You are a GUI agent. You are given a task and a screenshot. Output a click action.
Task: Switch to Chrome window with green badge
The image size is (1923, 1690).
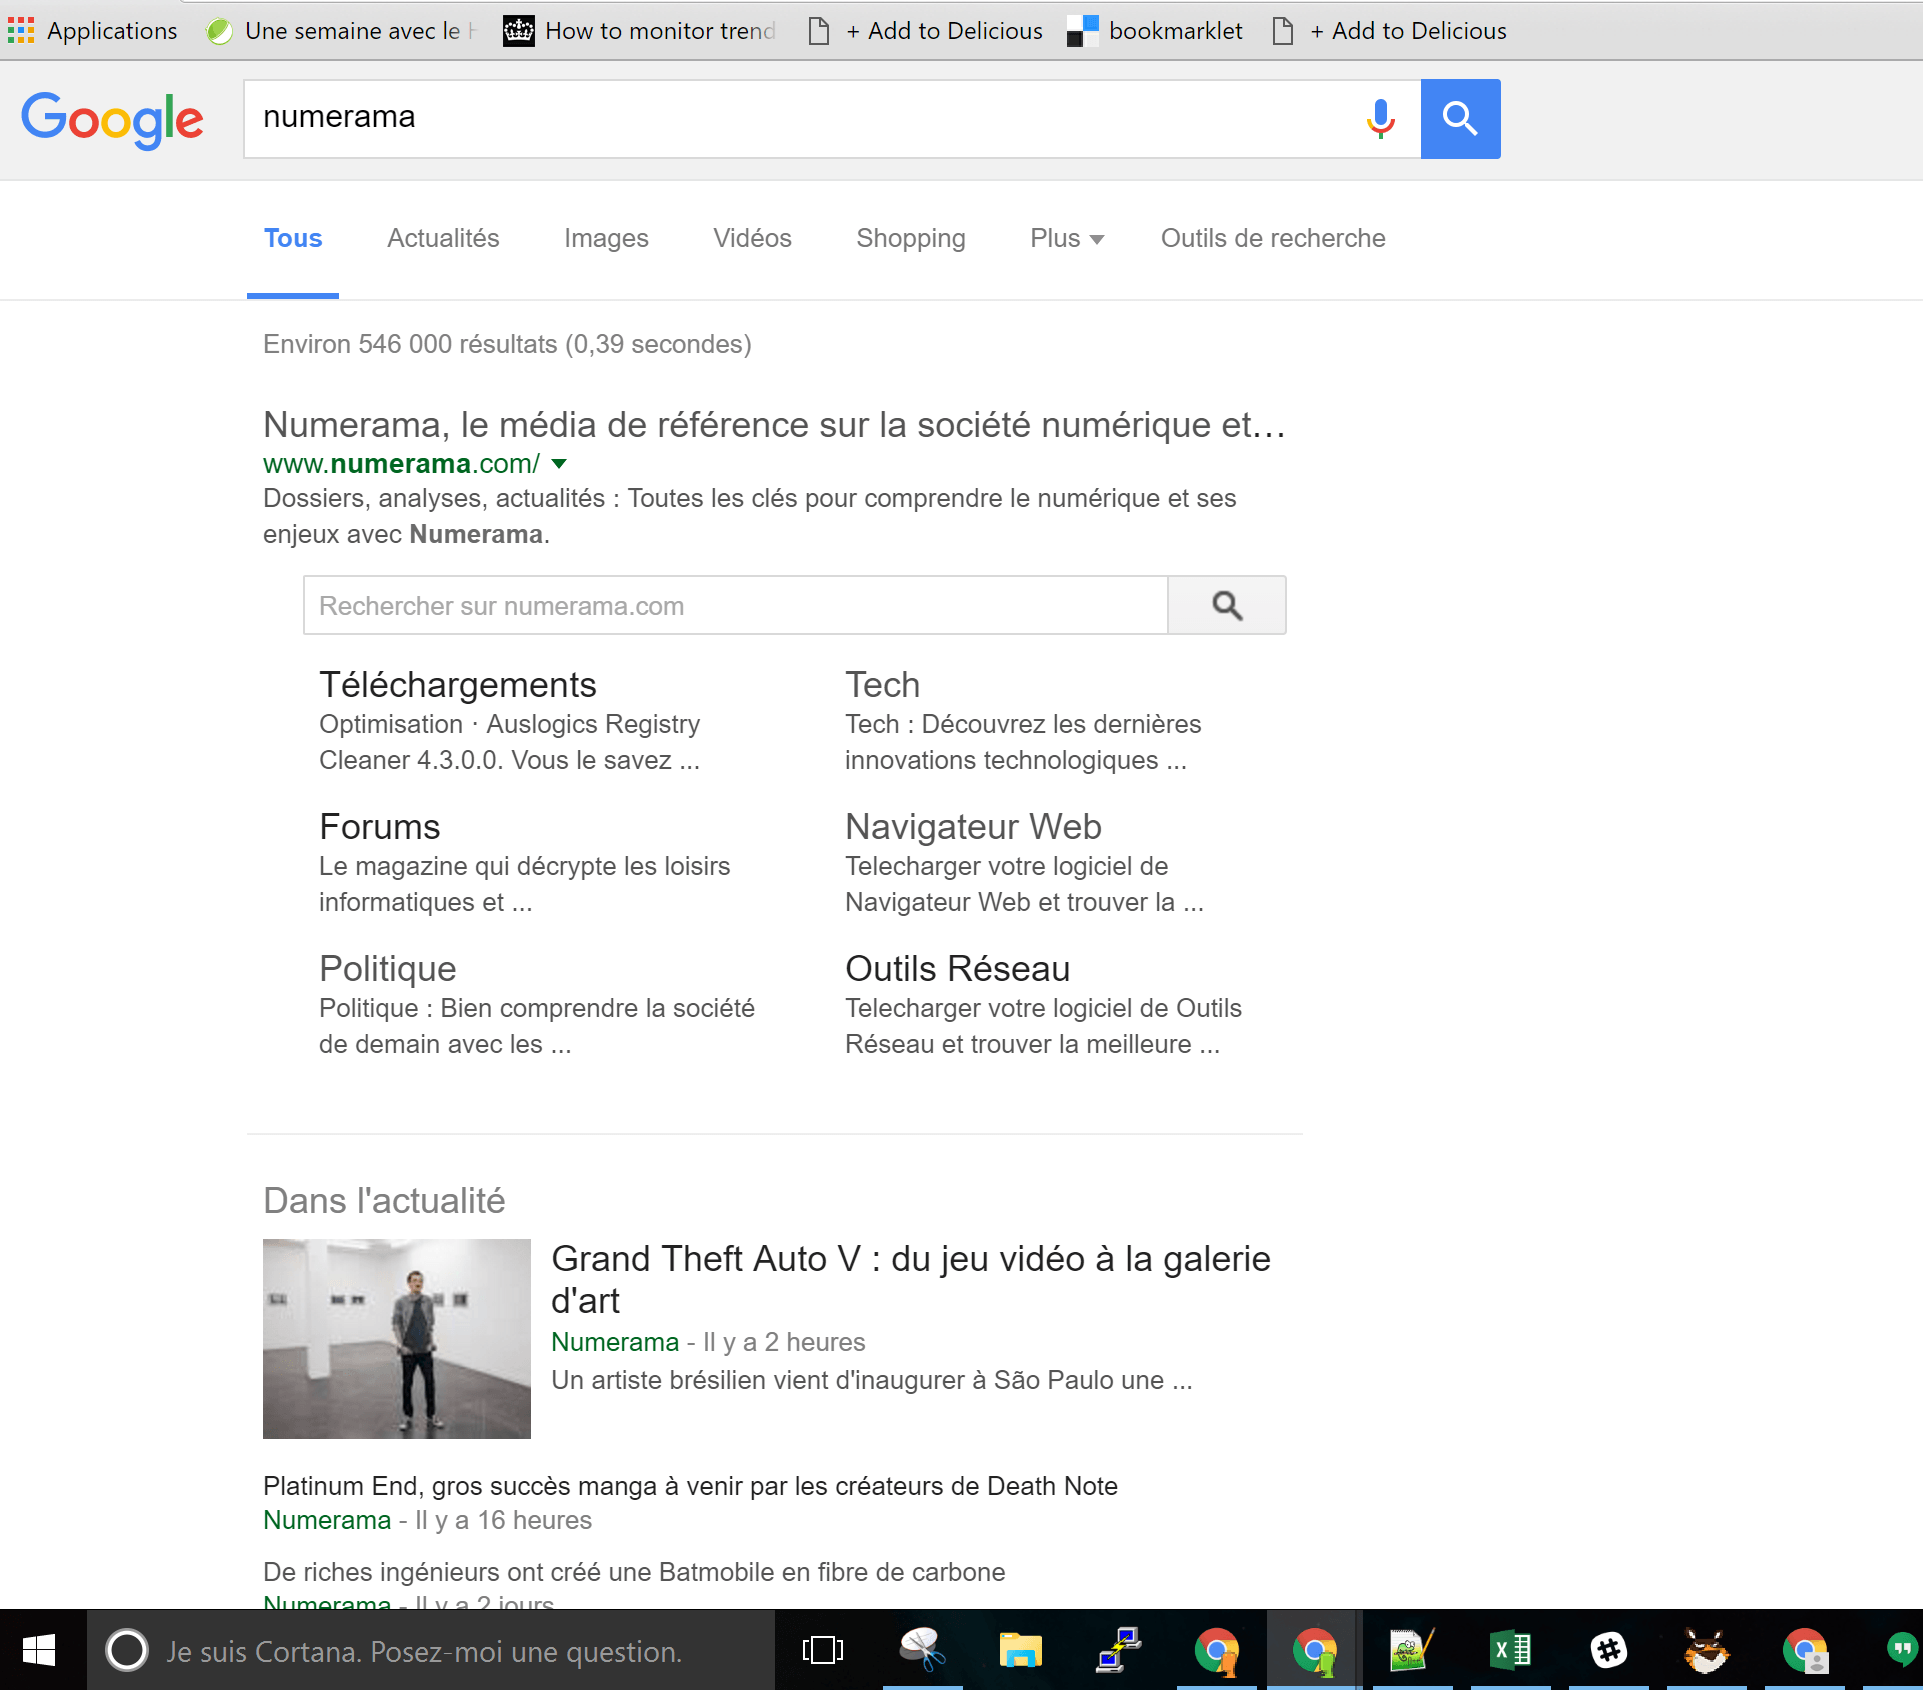1314,1650
